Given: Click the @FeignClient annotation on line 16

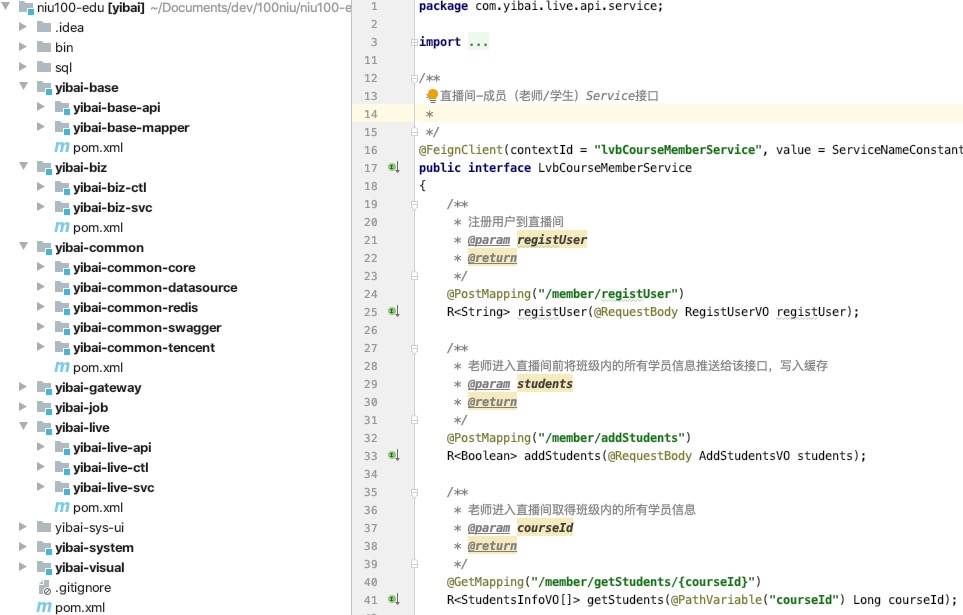Looking at the screenshot, I should (461, 150).
